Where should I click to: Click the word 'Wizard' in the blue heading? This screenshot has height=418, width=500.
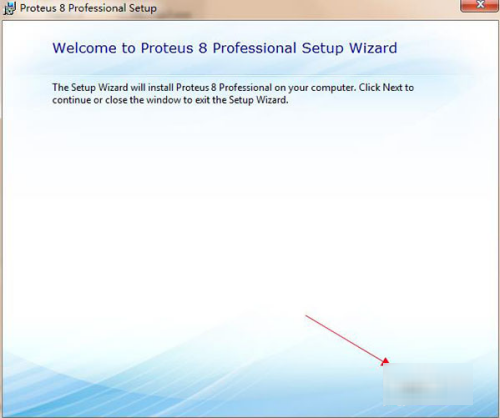click(x=373, y=48)
